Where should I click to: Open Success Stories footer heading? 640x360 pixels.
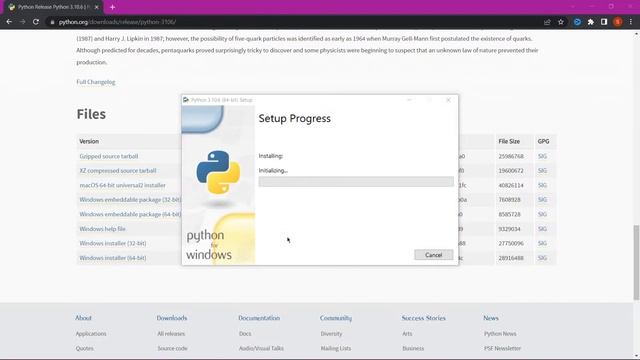click(x=424, y=318)
